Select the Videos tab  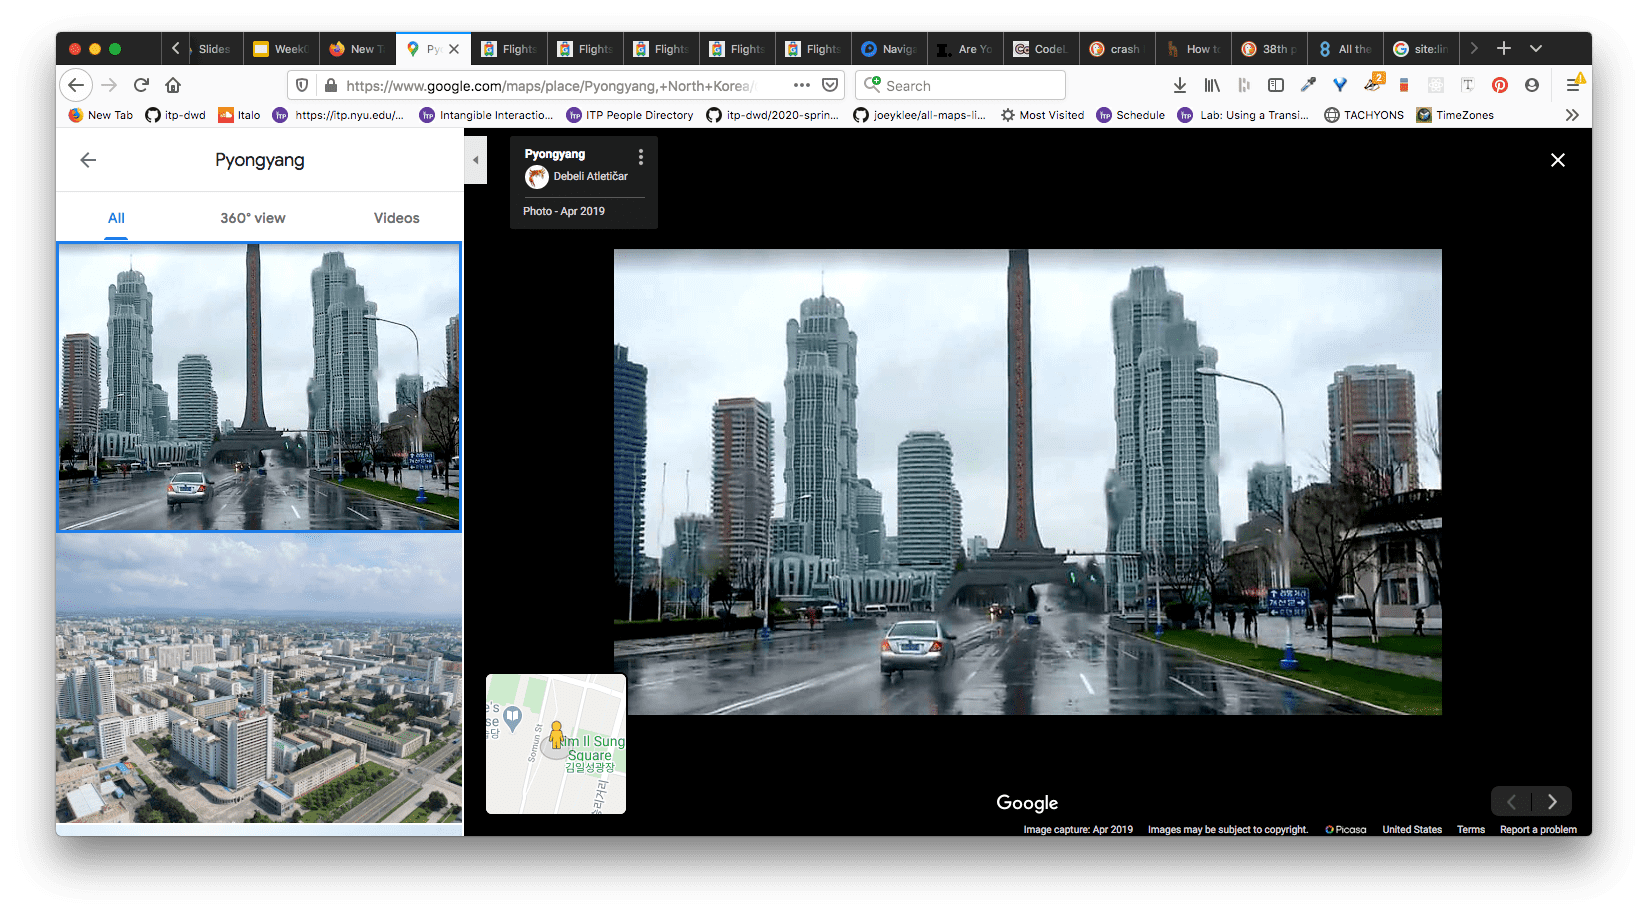tap(396, 218)
